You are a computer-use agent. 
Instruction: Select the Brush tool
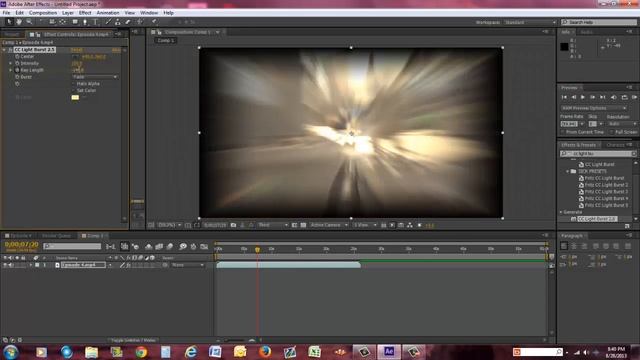point(108,22)
